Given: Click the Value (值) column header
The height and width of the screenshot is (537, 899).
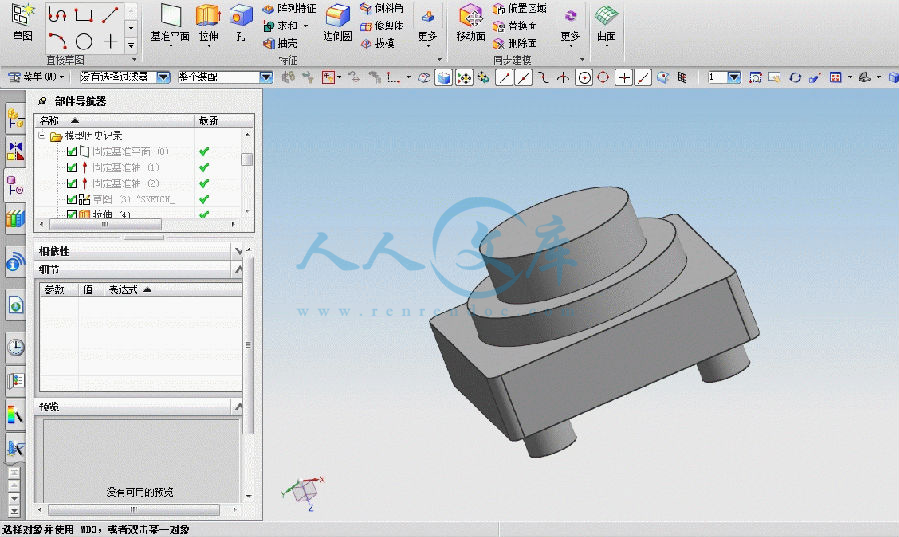Looking at the screenshot, I should coord(88,290).
